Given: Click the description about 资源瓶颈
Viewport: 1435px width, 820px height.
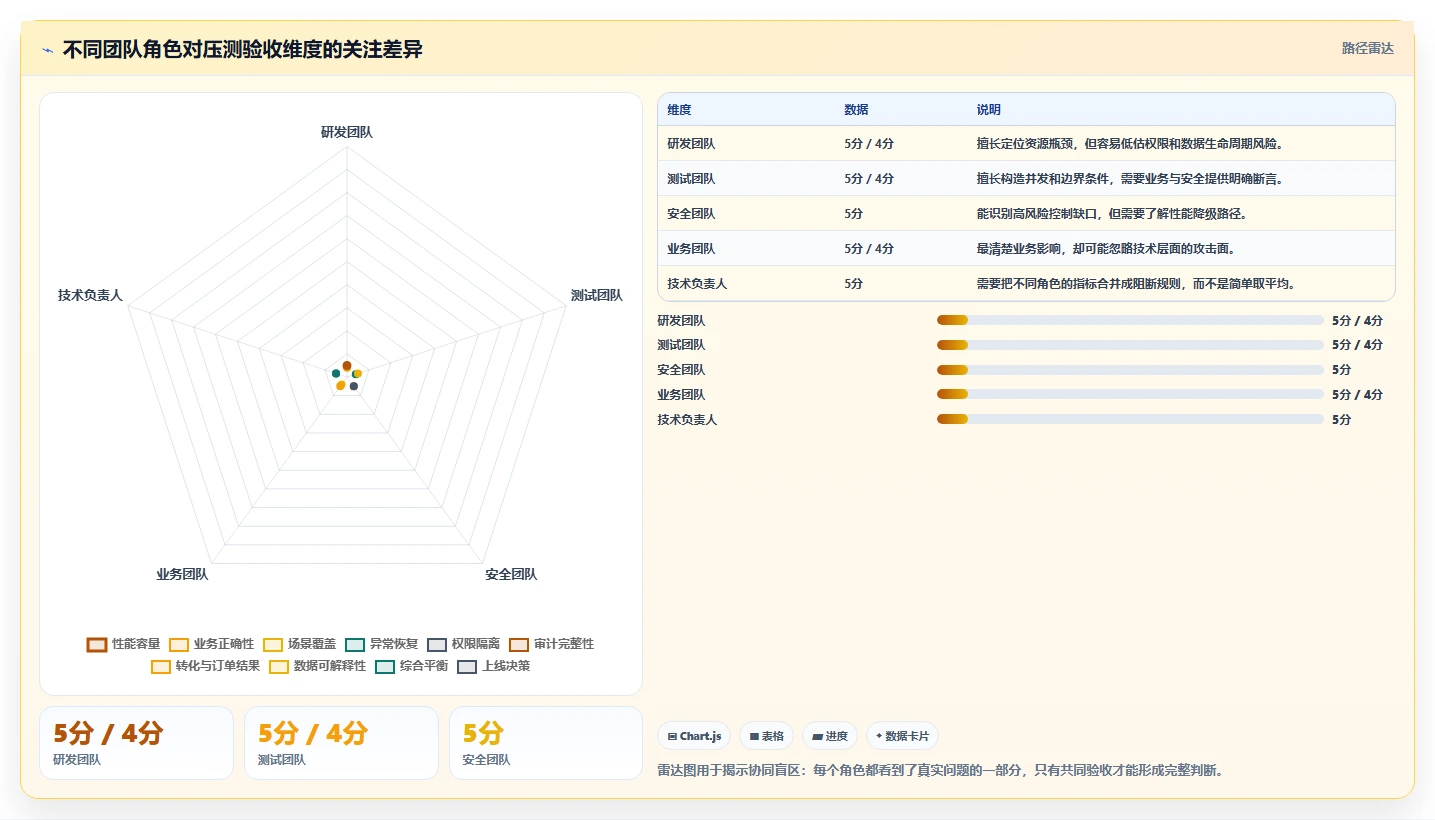Looking at the screenshot, I should pos(1130,144).
